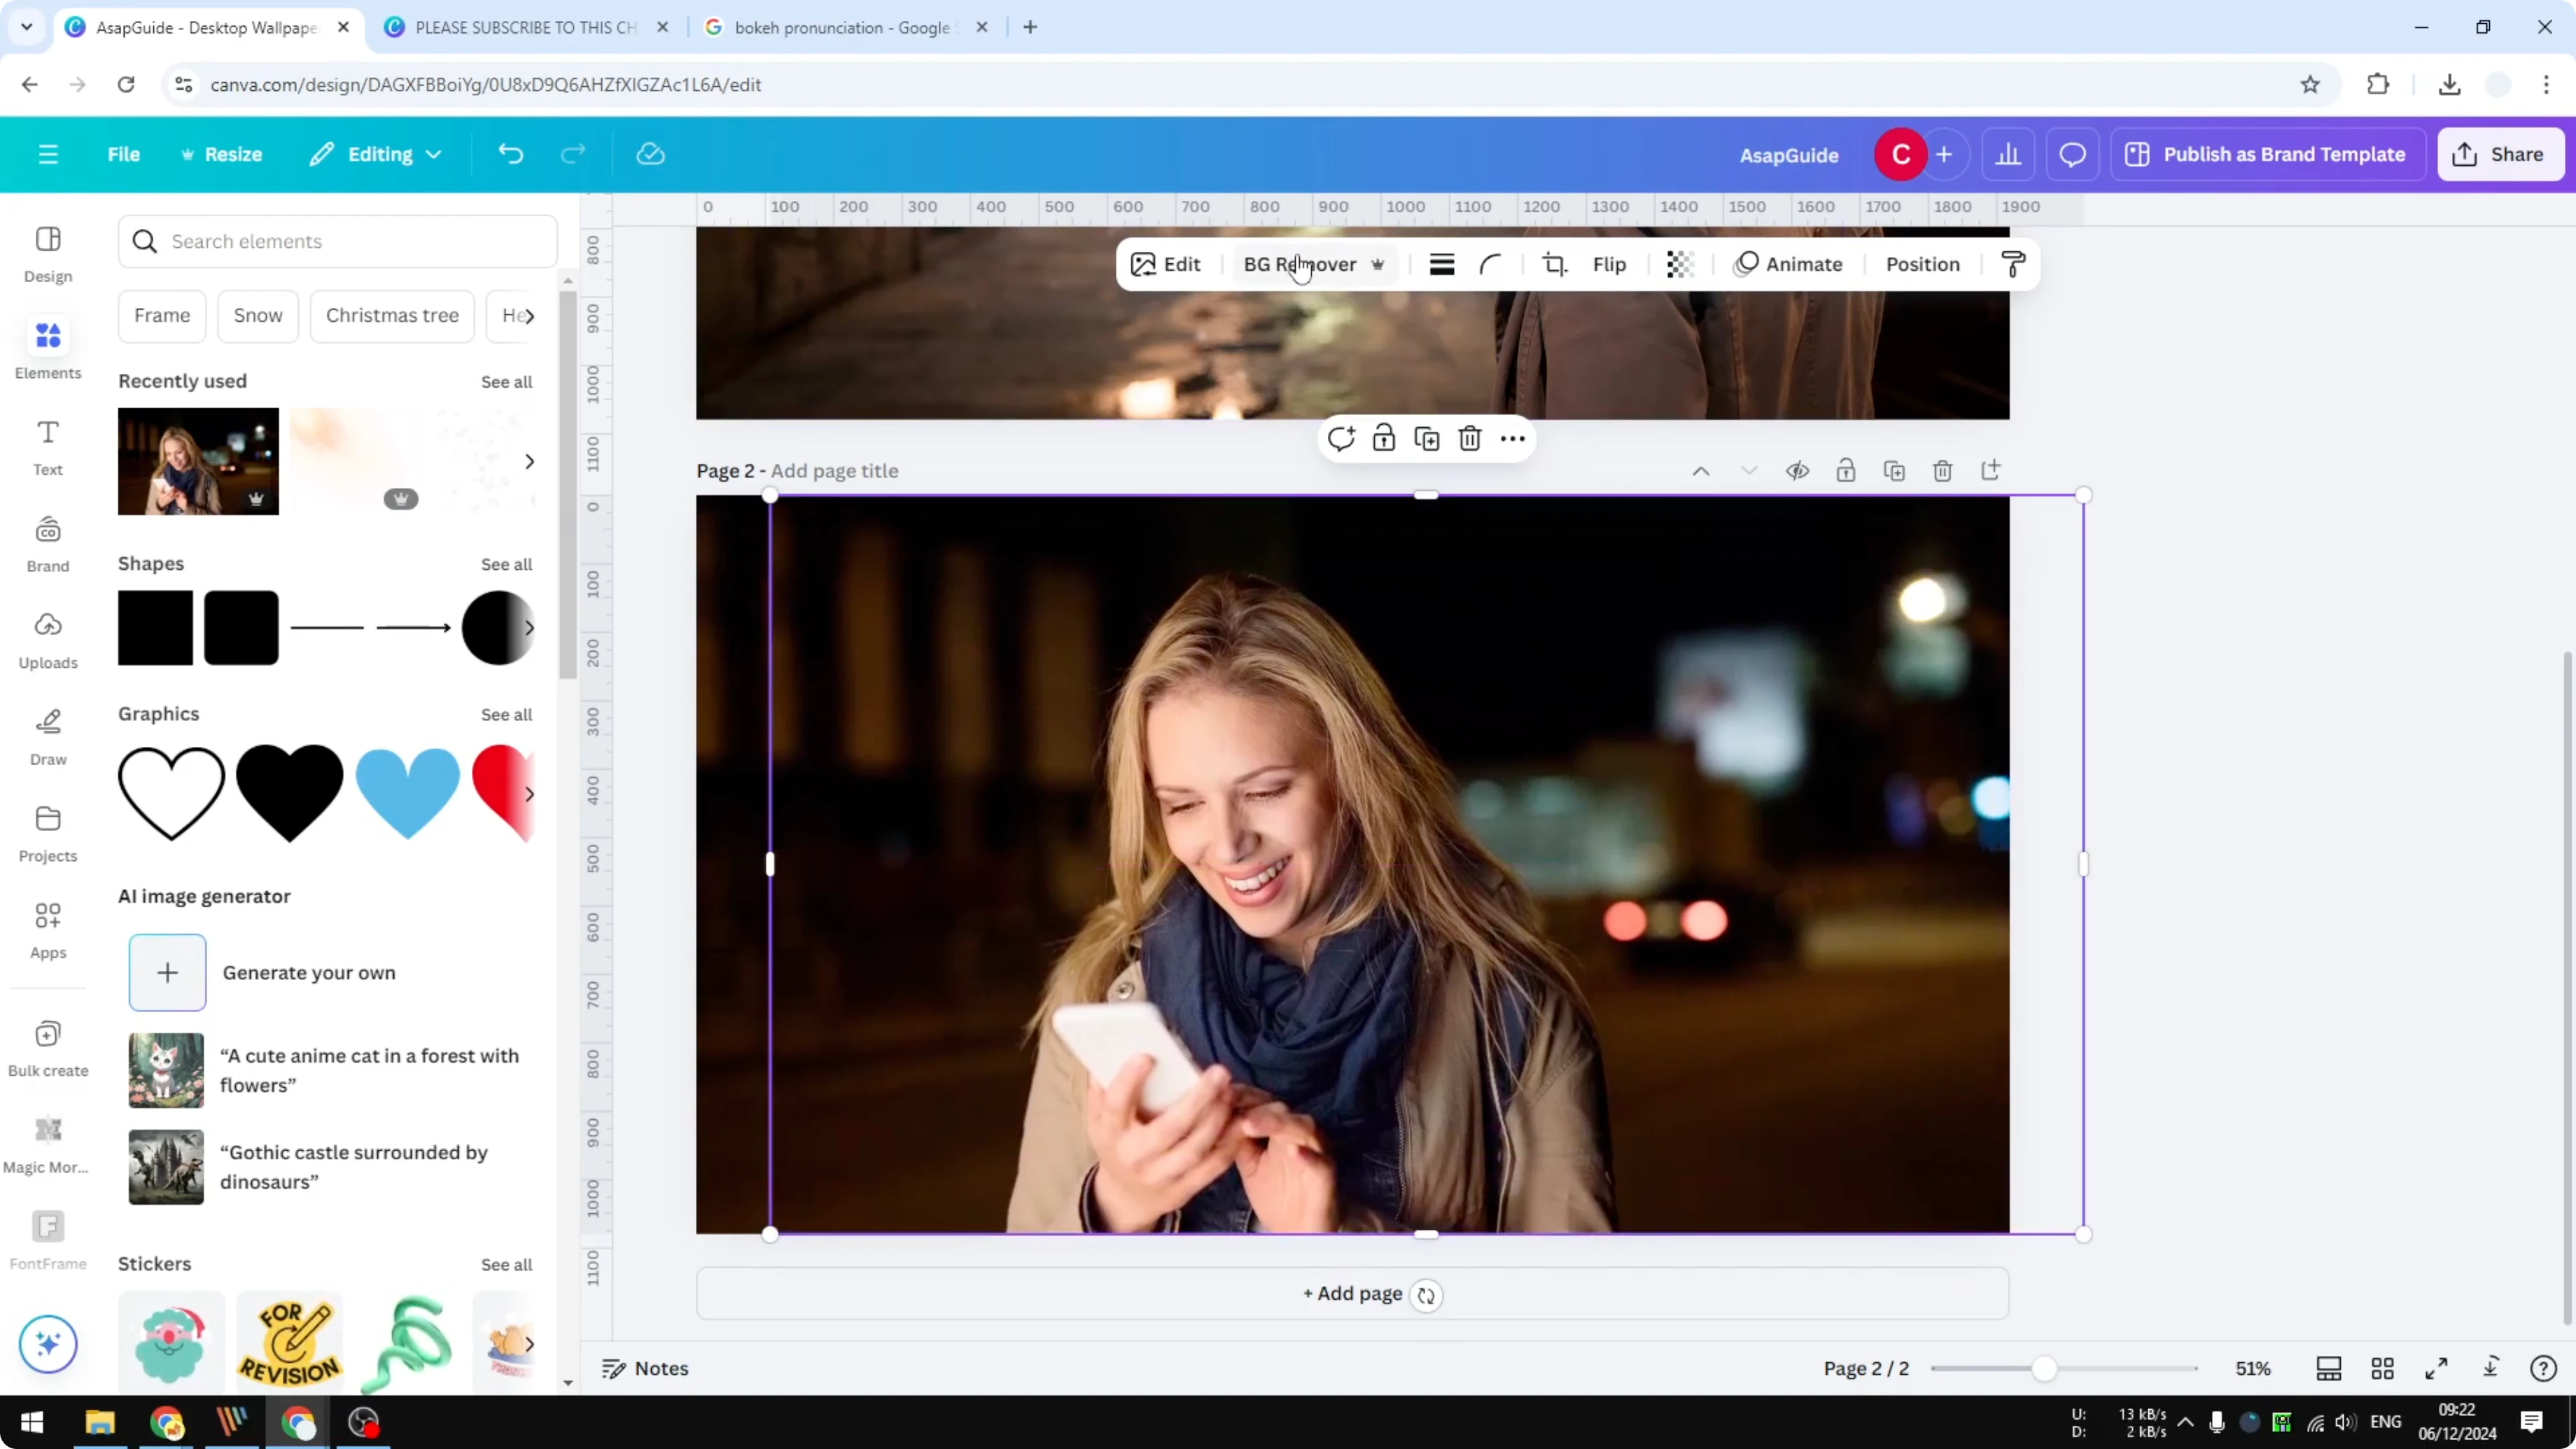Lock the current page
This screenshot has width=2576, height=1449.
click(x=1846, y=470)
